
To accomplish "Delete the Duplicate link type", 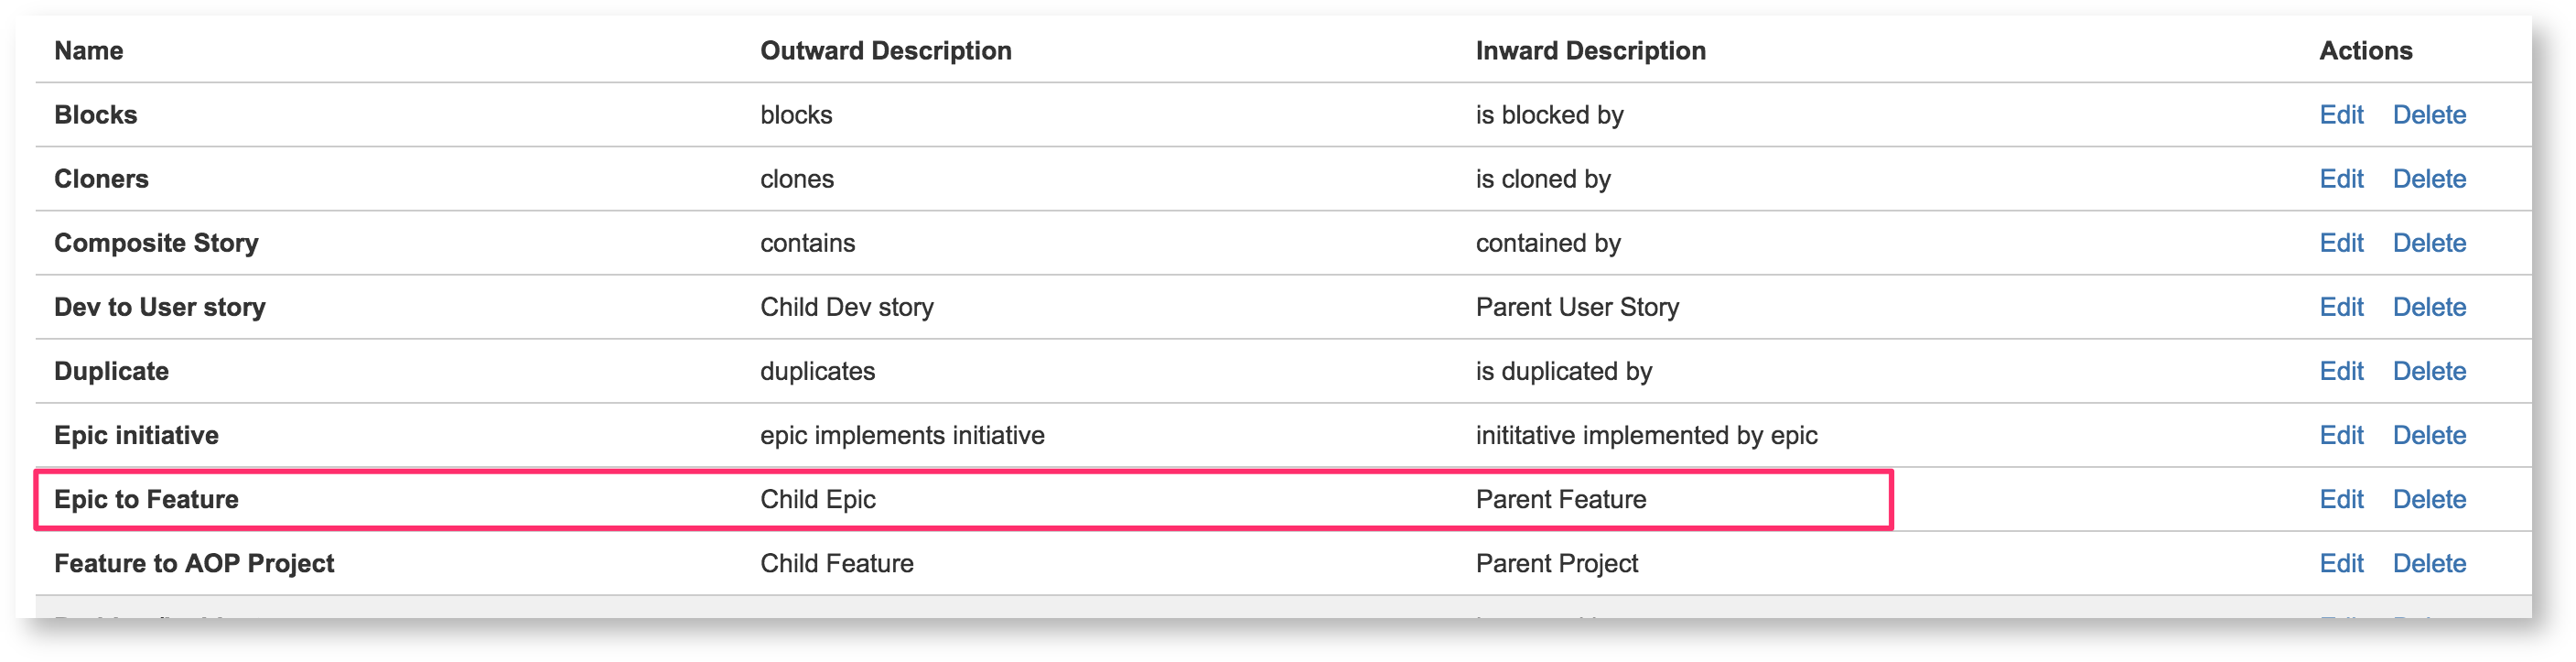I will click(2428, 371).
